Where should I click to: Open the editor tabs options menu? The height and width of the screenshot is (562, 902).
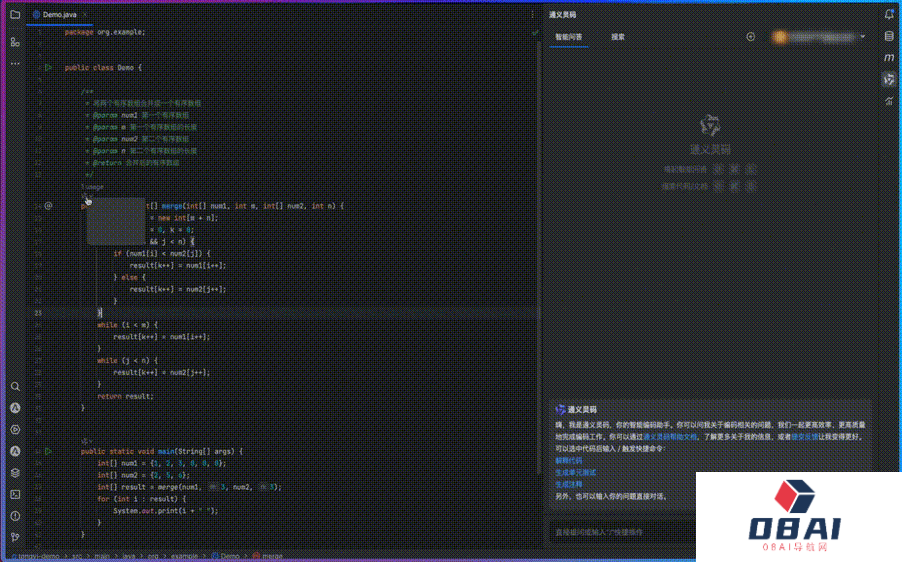[x=531, y=15]
